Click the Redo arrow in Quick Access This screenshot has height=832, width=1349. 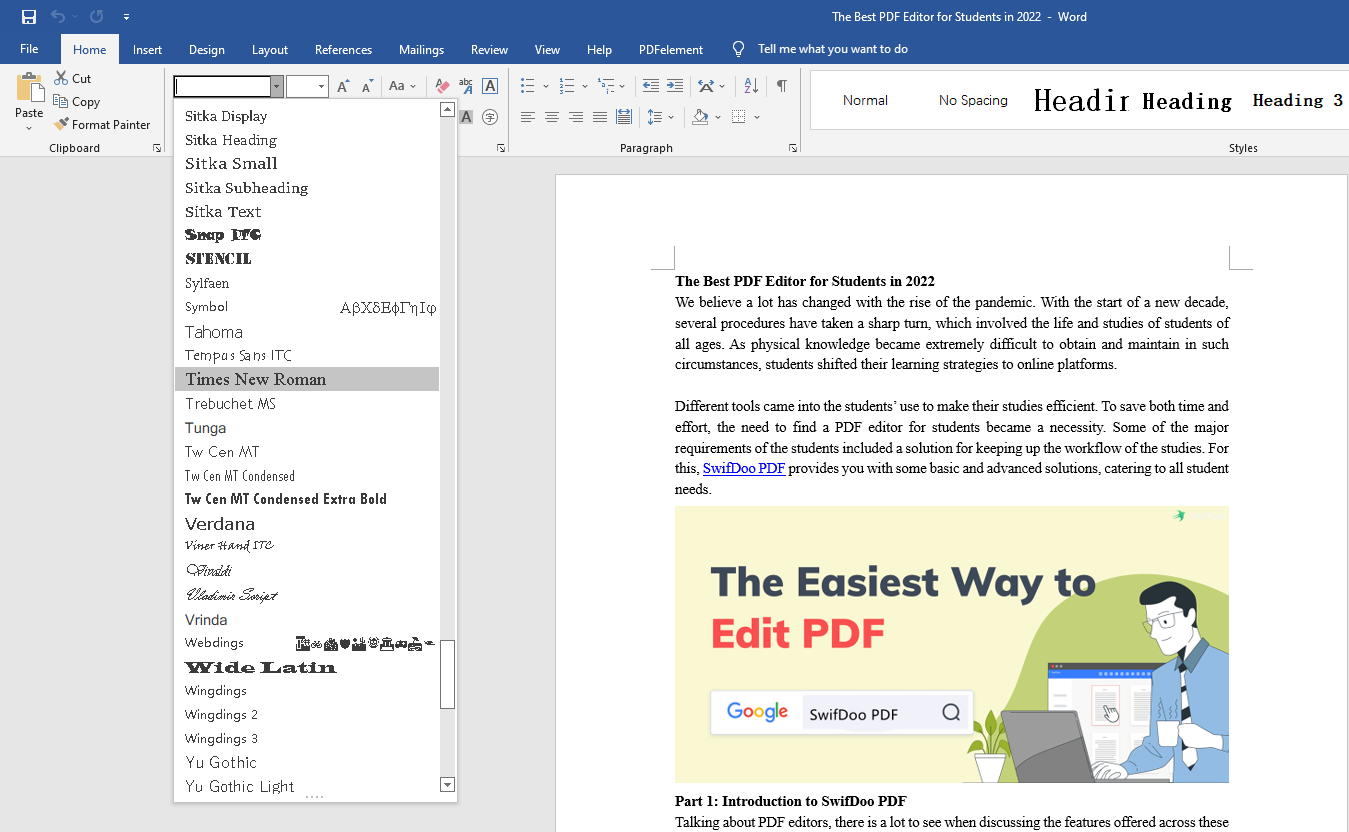pos(96,17)
